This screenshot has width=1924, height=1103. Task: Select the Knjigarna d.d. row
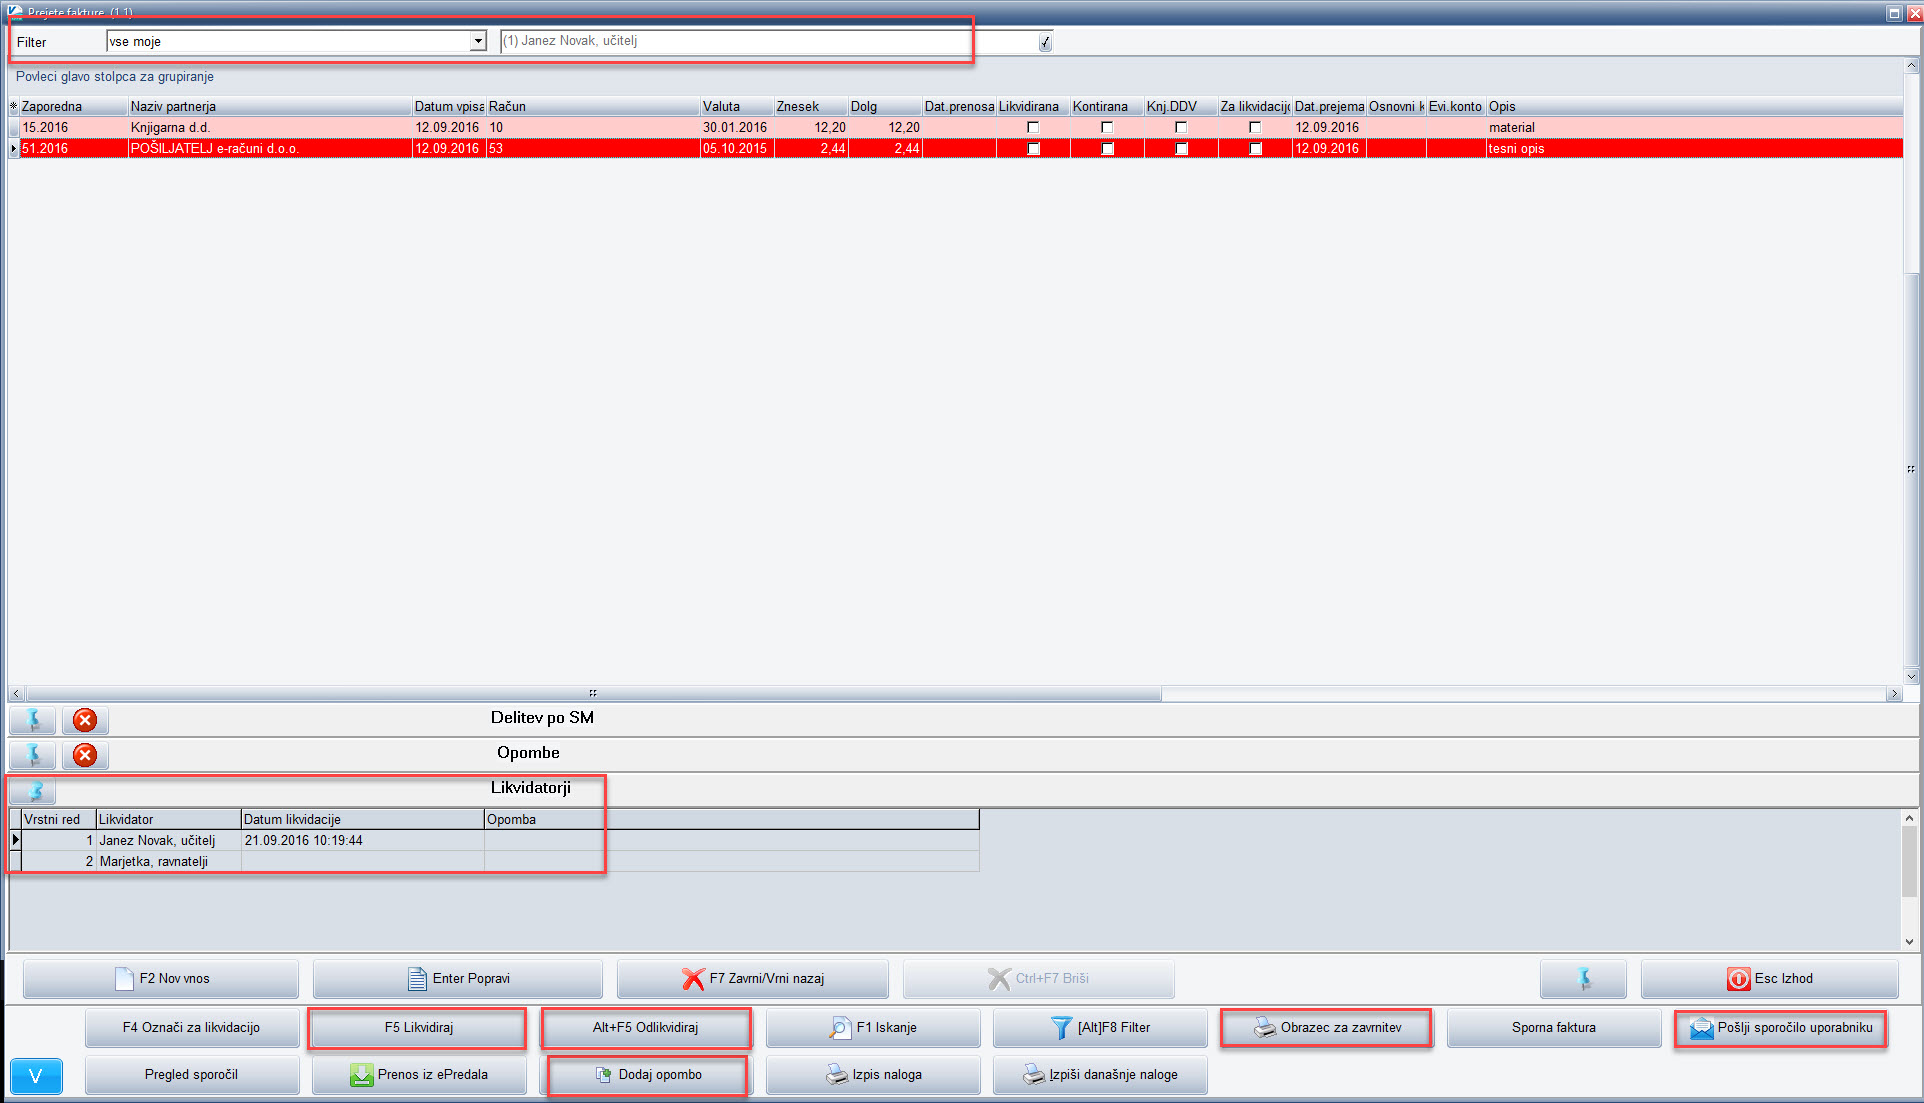click(955, 128)
